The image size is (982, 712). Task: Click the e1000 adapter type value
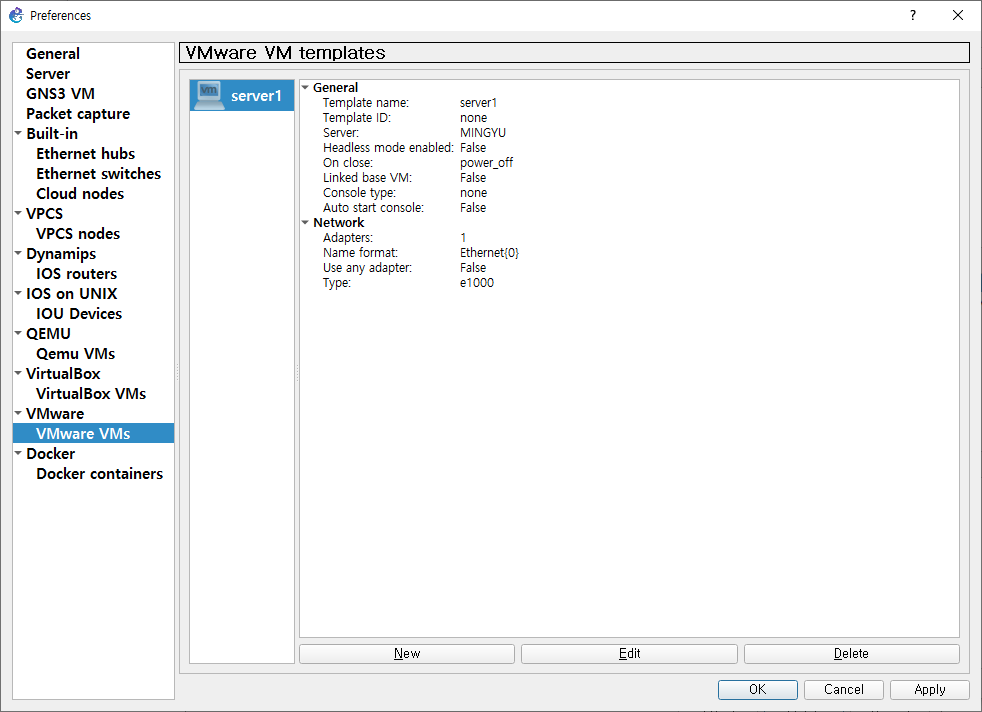[x=477, y=283]
